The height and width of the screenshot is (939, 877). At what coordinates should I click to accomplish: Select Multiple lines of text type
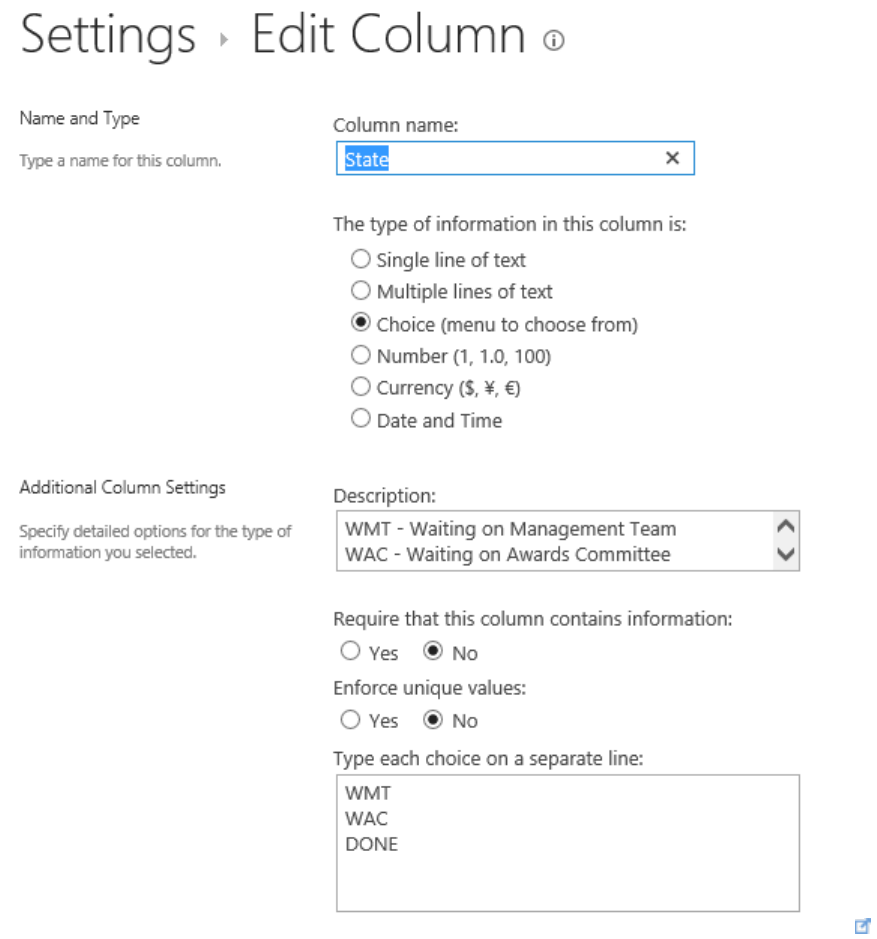coord(361,292)
